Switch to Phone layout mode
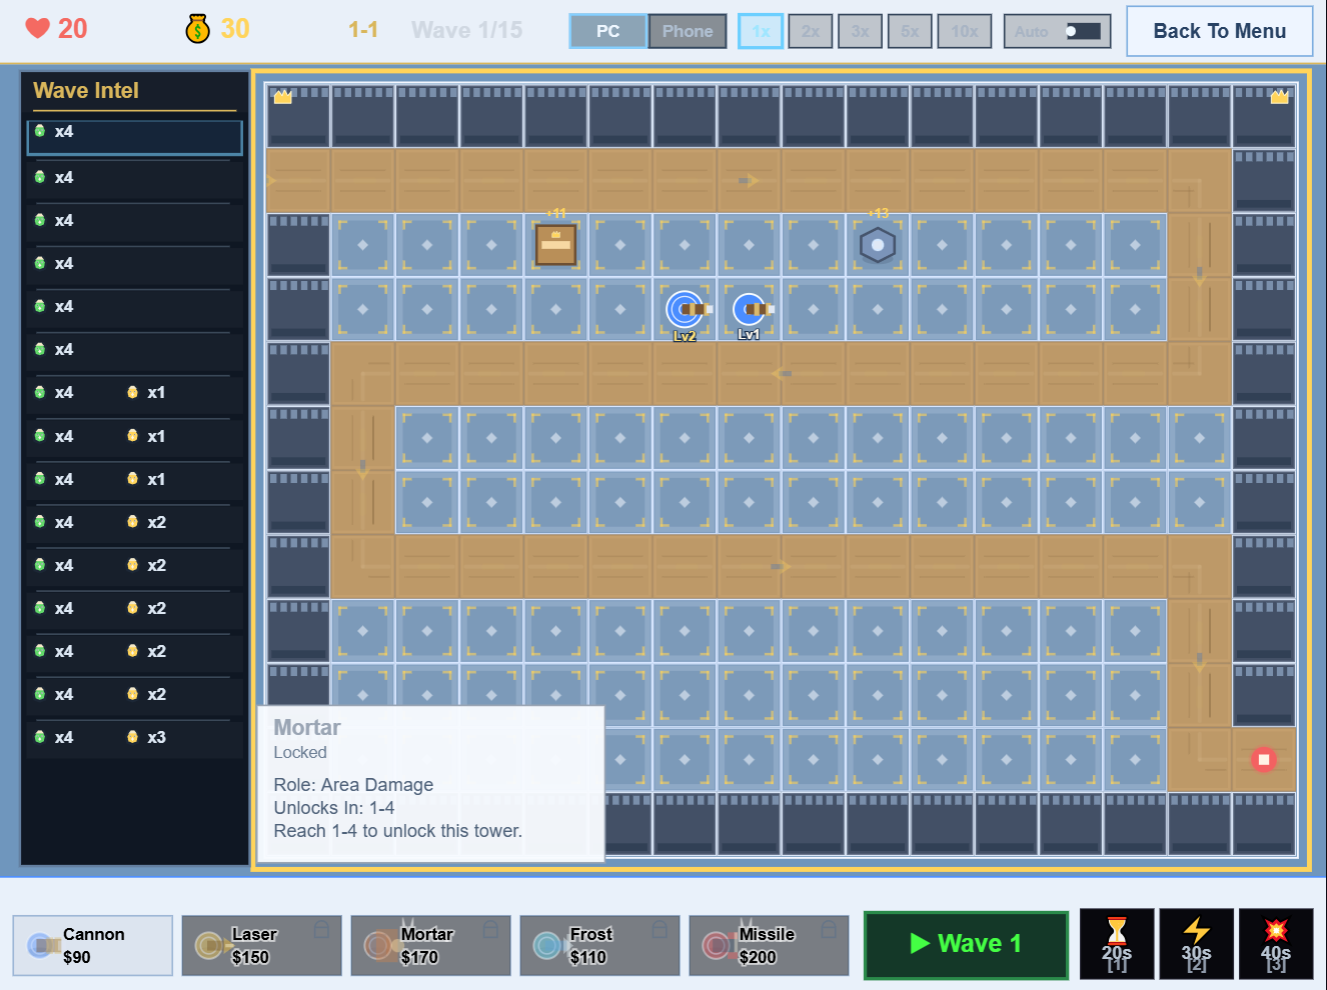The height and width of the screenshot is (990, 1327). pos(687,31)
